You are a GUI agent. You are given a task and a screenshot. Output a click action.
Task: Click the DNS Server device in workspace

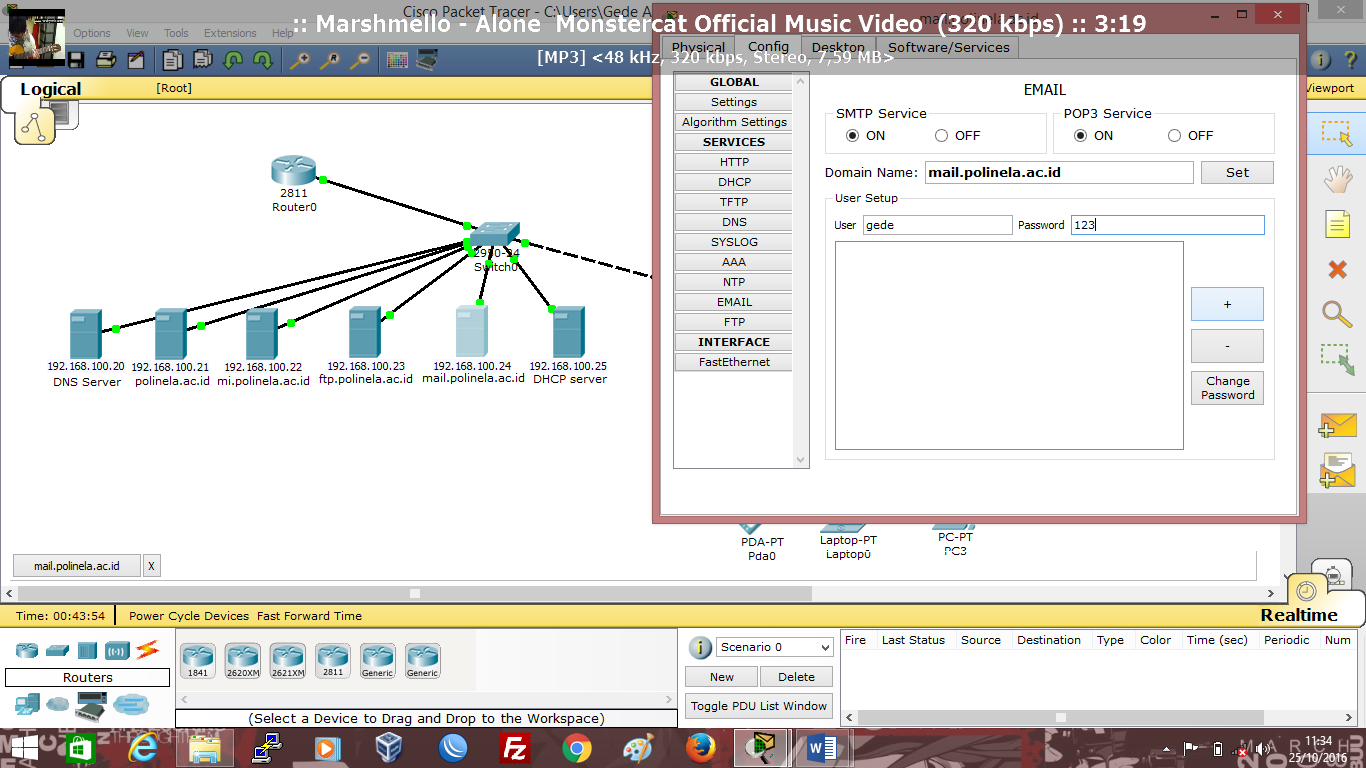85,335
